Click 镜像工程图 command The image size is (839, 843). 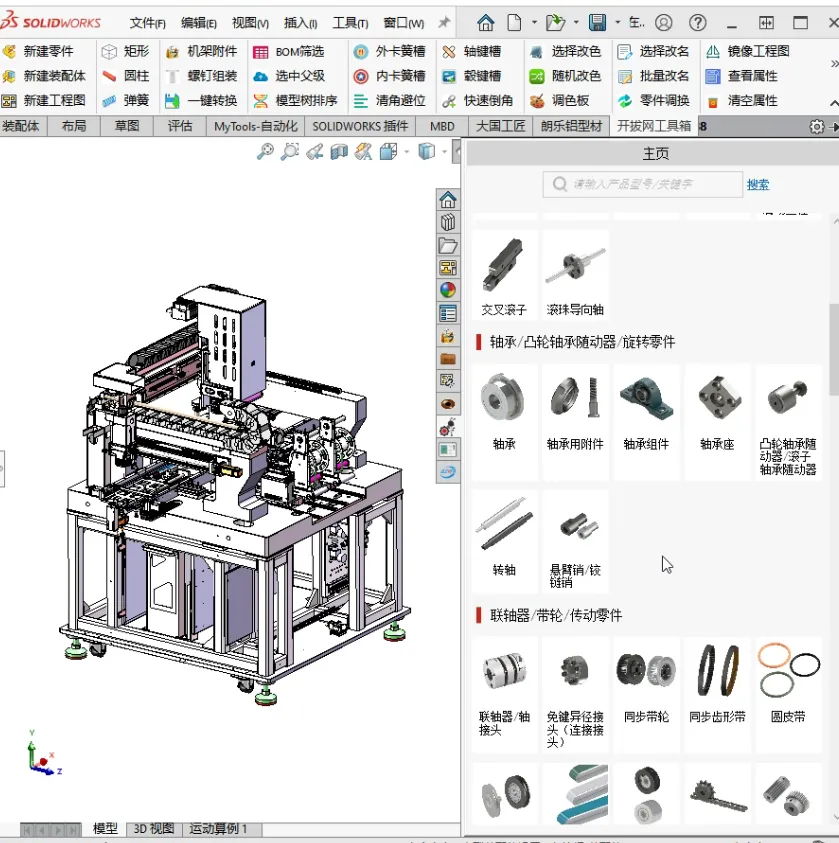748,52
